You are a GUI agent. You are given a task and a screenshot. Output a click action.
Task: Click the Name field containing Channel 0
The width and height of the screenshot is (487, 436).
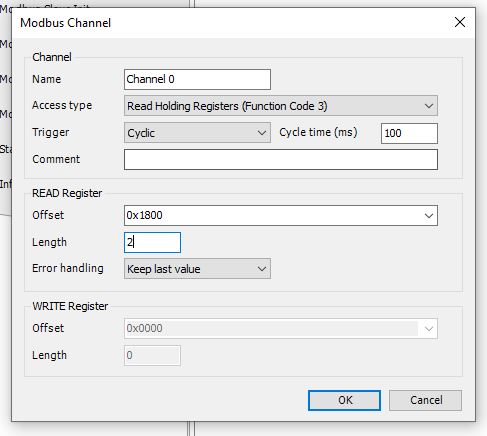tap(197, 79)
